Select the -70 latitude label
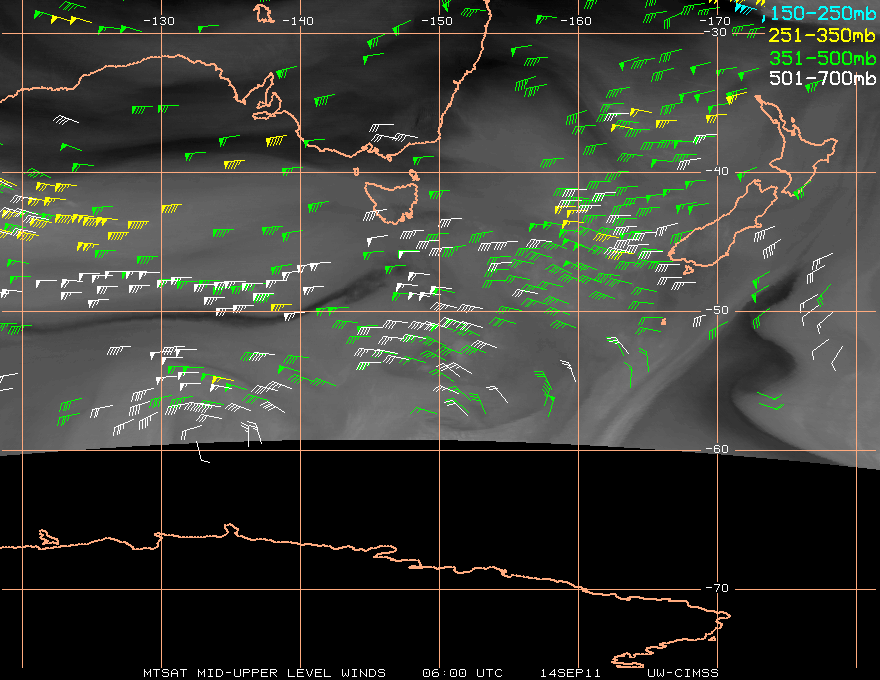Screen dimensions: 880x680 tap(716, 588)
